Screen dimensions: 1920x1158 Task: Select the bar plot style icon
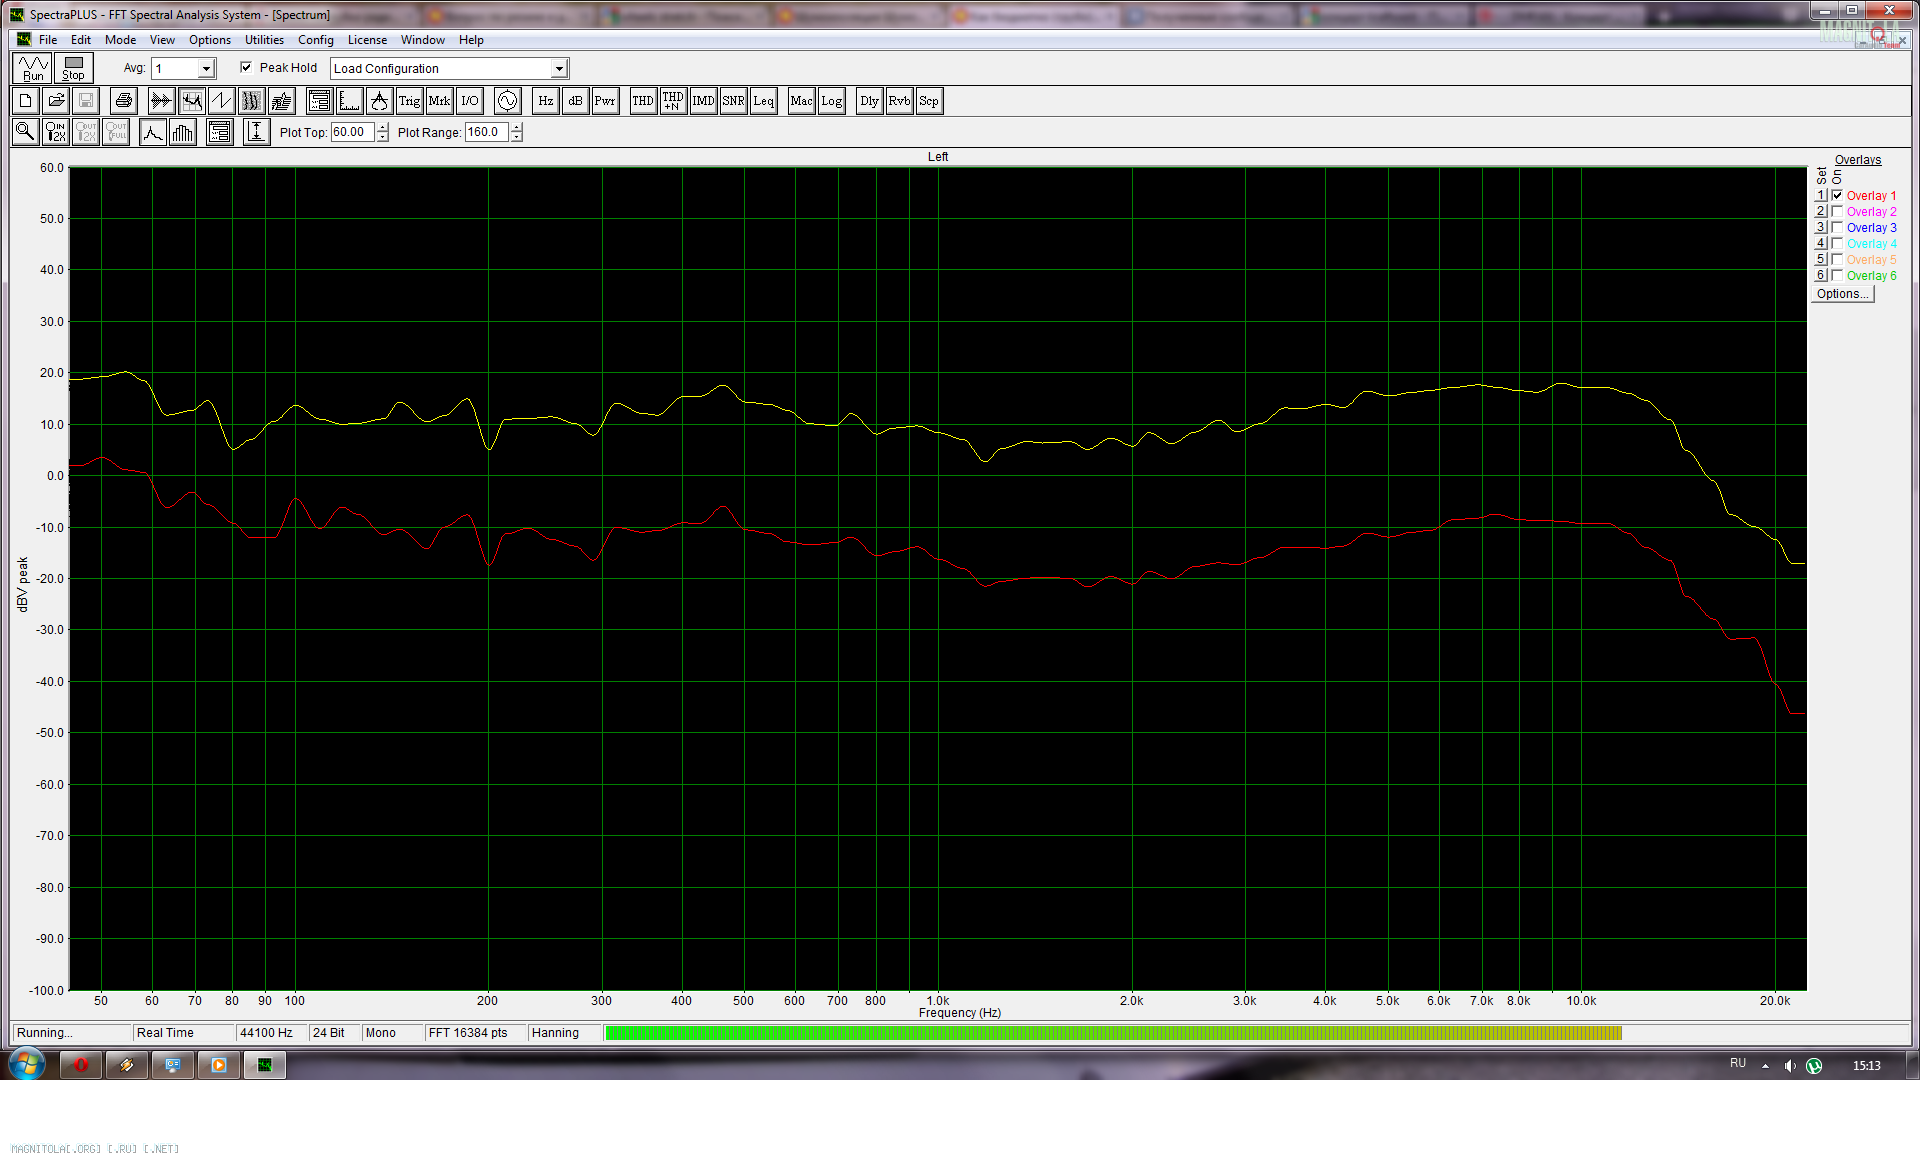183,132
